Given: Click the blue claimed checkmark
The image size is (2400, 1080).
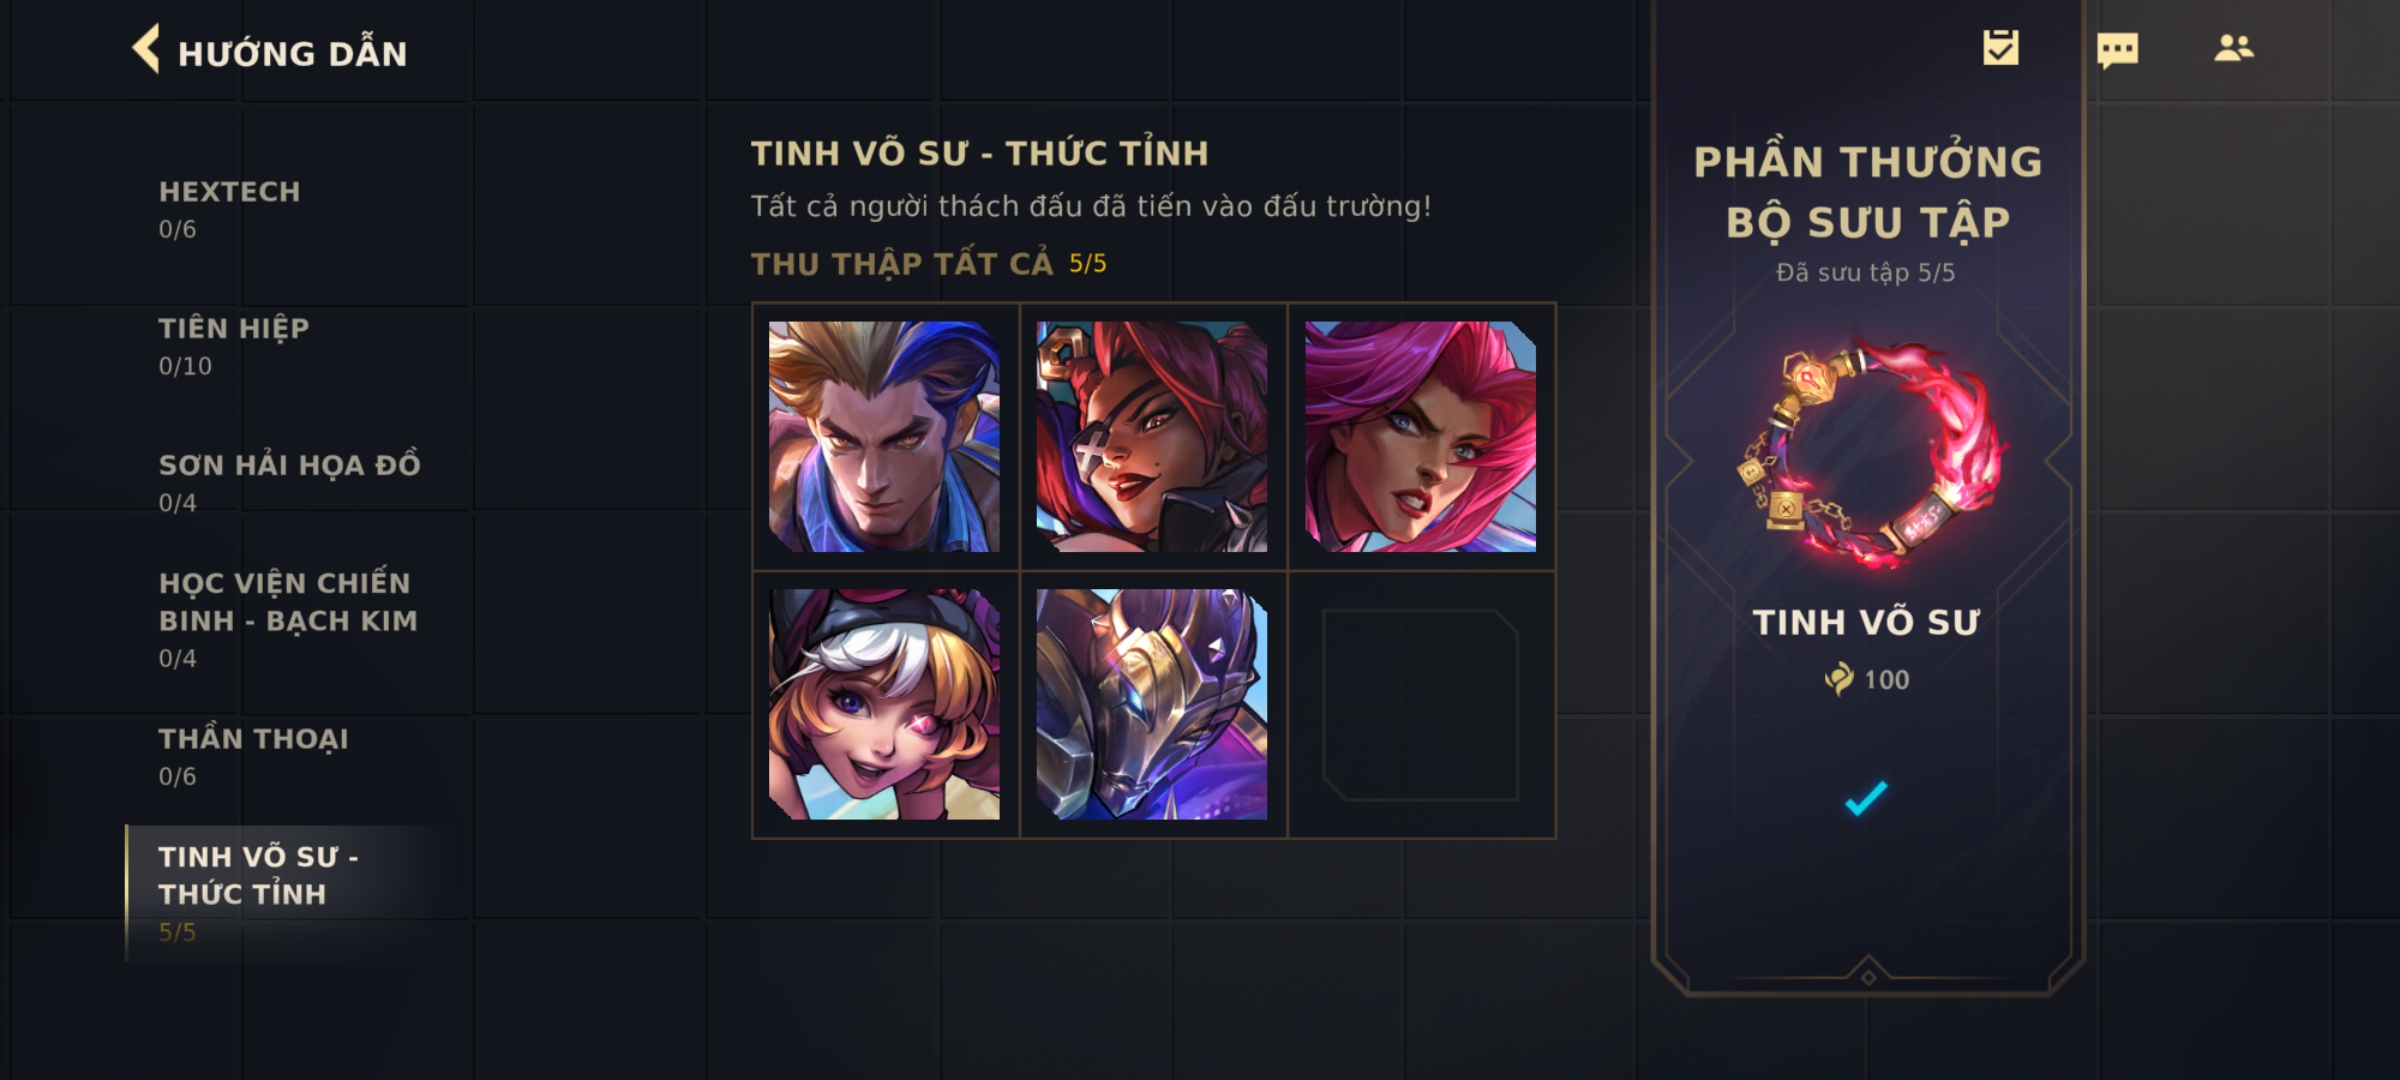Looking at the screenshot, I should point(1866,798).
